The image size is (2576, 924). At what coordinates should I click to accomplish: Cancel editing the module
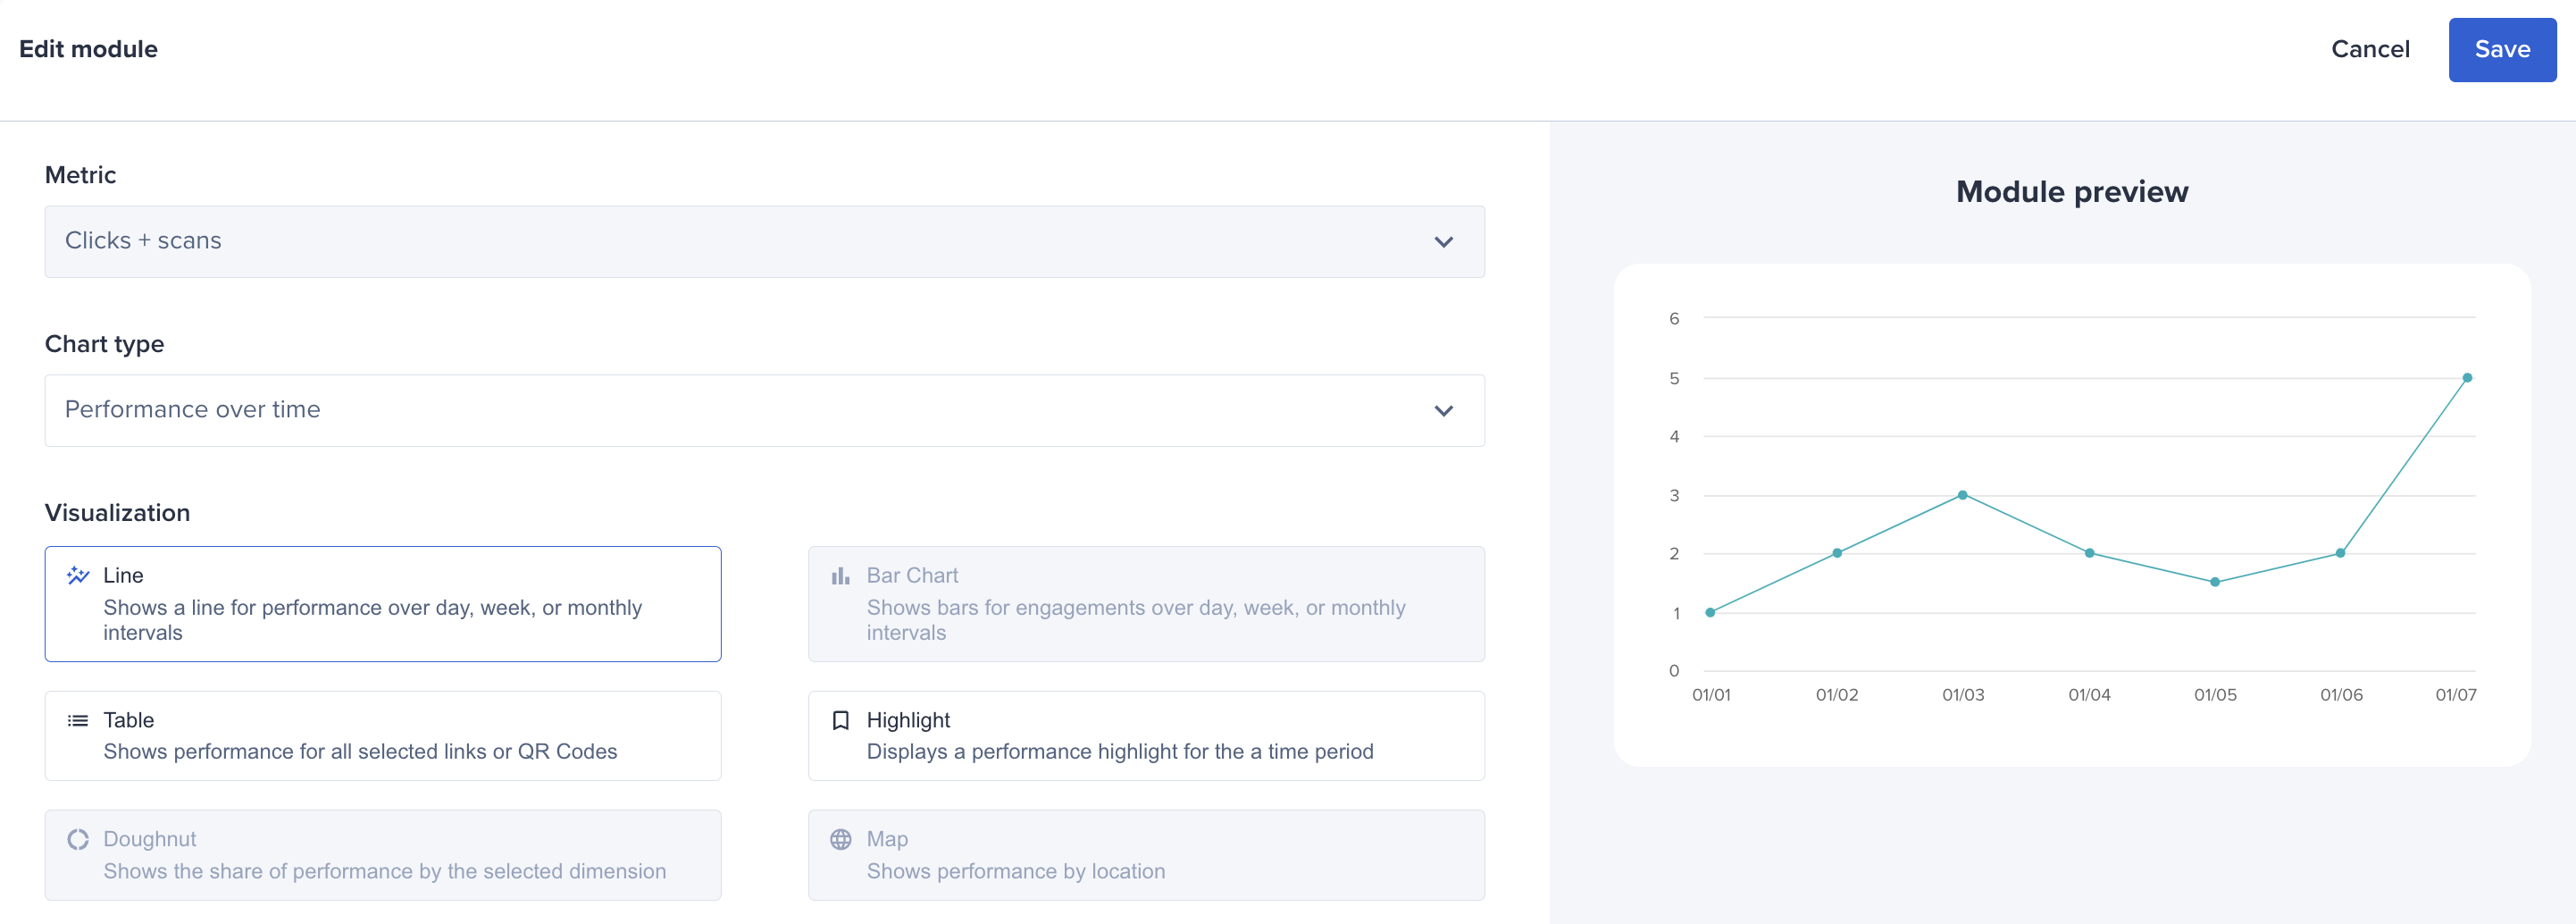[2370, 50]
